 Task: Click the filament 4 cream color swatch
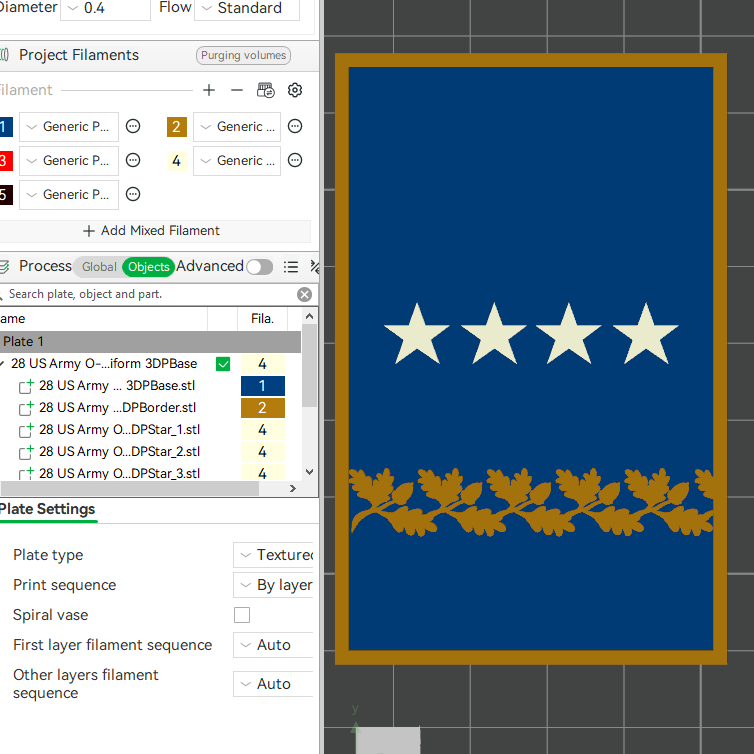click(x=176, y=161)
